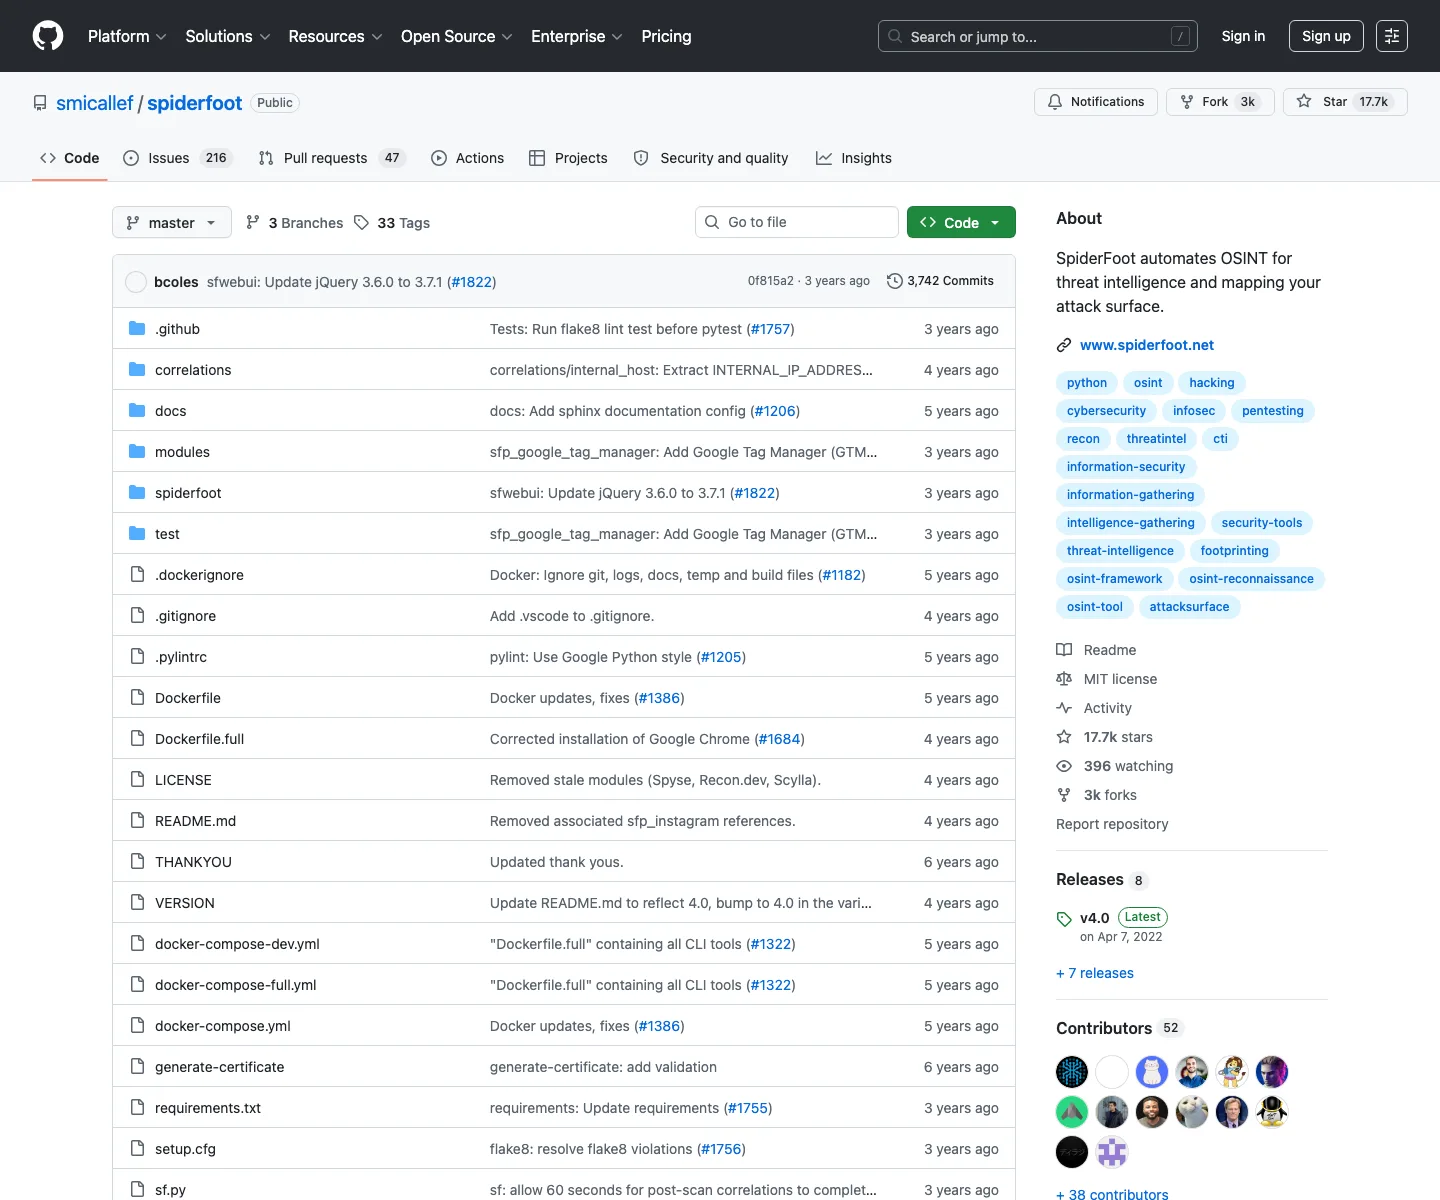Open the Pull requests tab

(x=331, y=158)
